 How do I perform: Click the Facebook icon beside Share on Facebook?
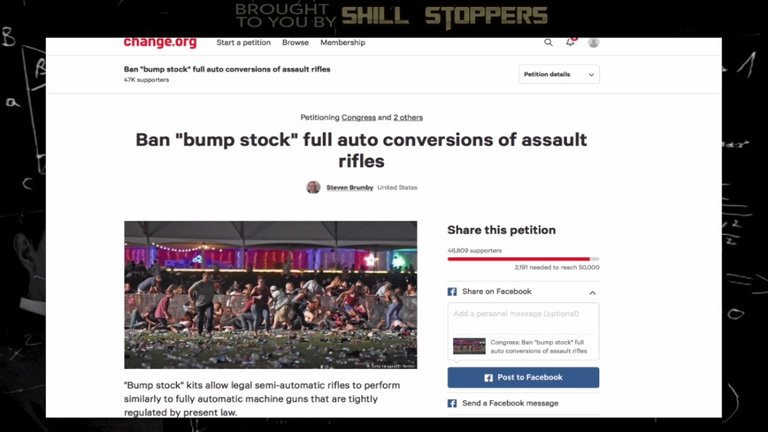(x=452, y=291)
